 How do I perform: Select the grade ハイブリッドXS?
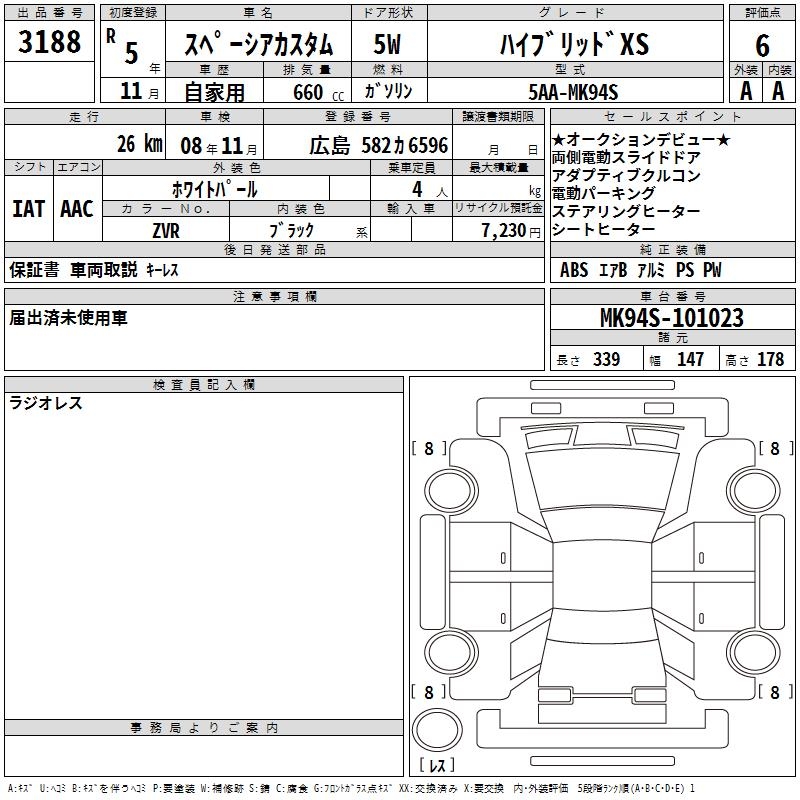(574, 44)
